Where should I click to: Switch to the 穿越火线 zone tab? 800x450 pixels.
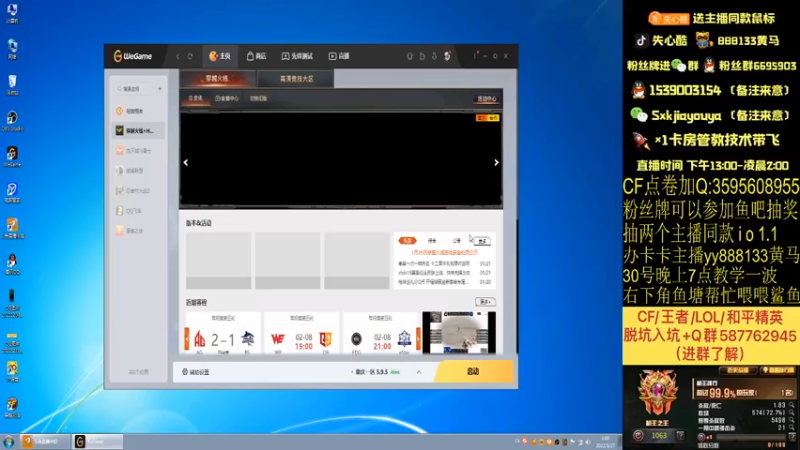[x=218, y=79]
